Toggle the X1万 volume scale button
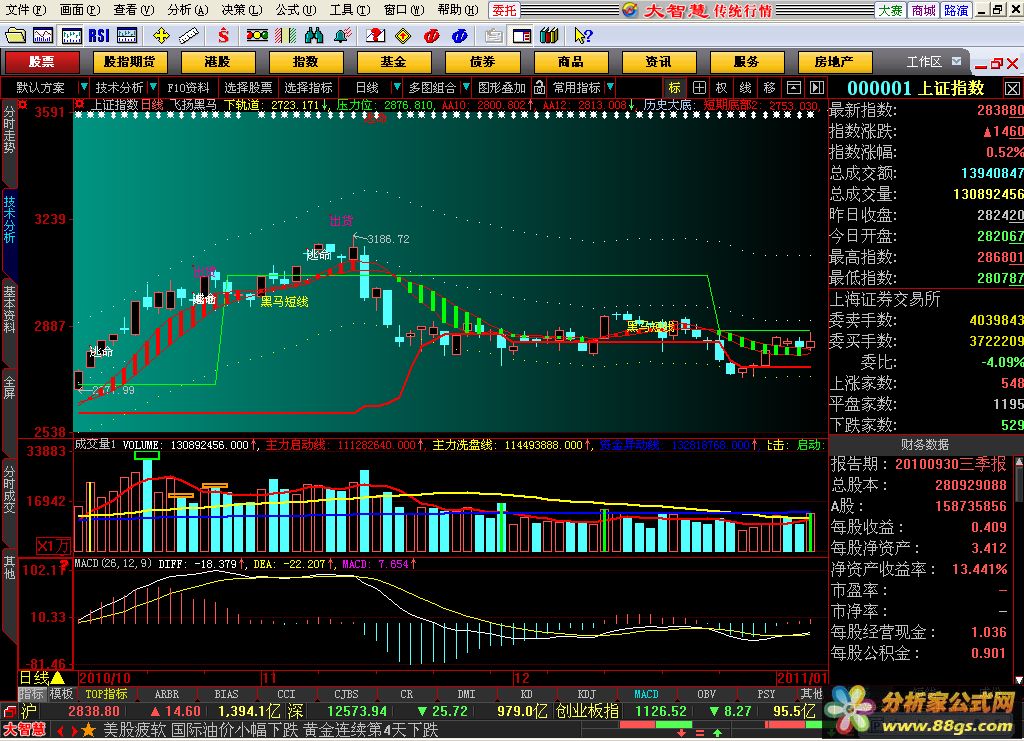 [x=52, y=546]
